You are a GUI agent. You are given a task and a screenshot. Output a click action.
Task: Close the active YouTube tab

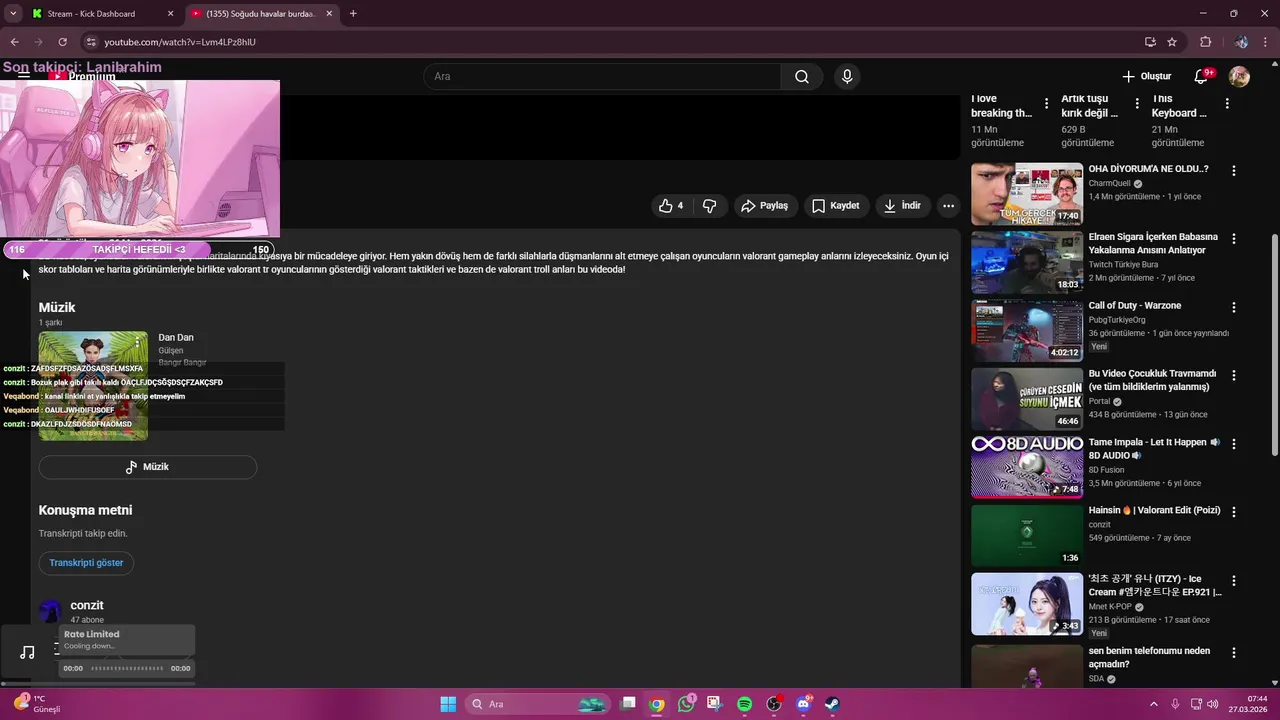(330, 14)
